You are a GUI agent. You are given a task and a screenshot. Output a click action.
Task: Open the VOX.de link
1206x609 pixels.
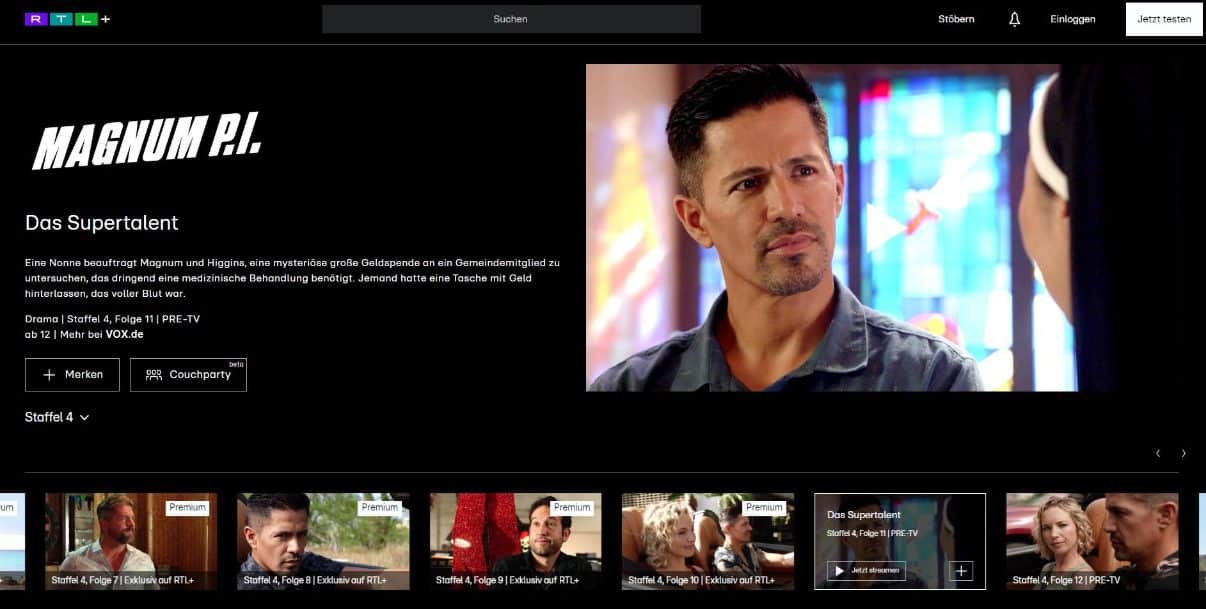pos(124,334)
